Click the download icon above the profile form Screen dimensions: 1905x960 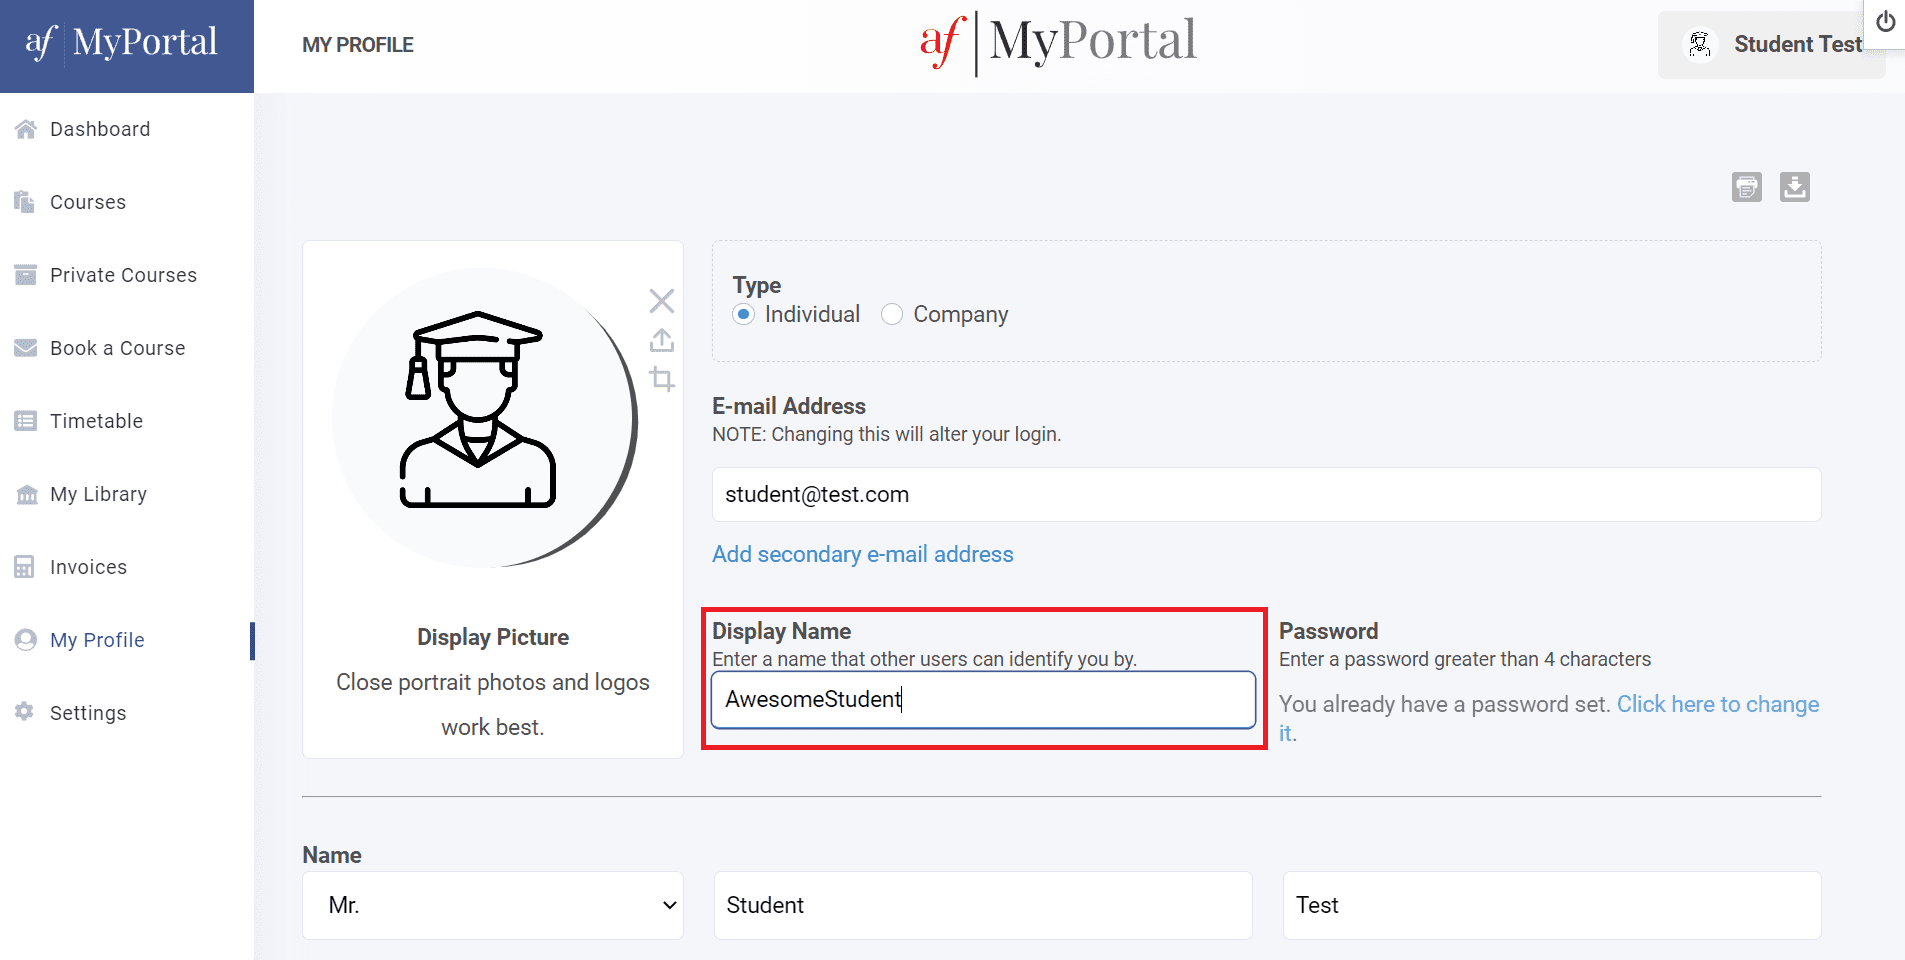[1794, 187]
